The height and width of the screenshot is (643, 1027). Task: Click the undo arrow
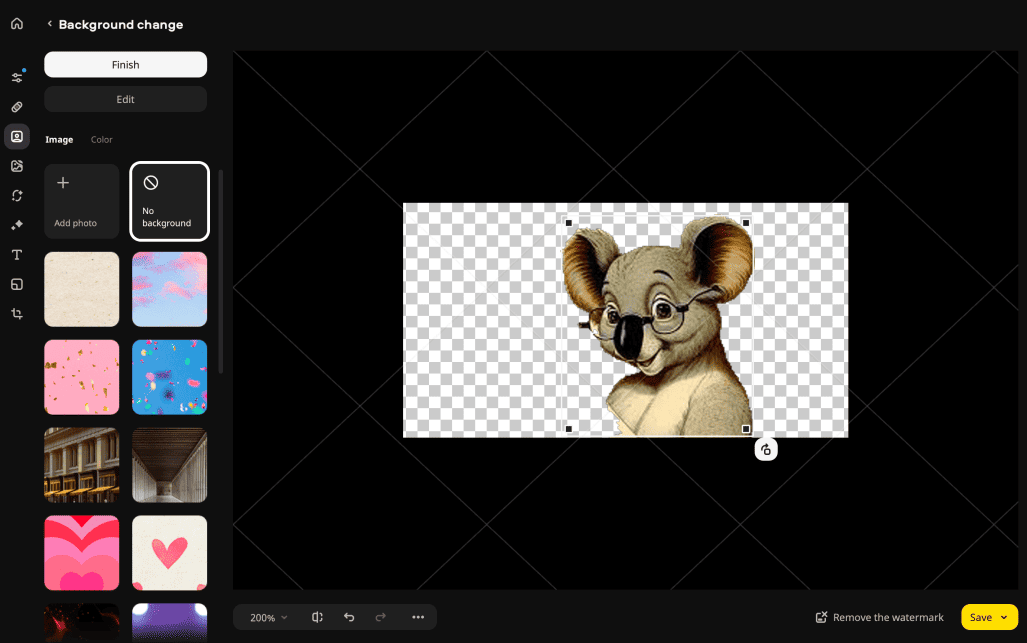[349, 617]
